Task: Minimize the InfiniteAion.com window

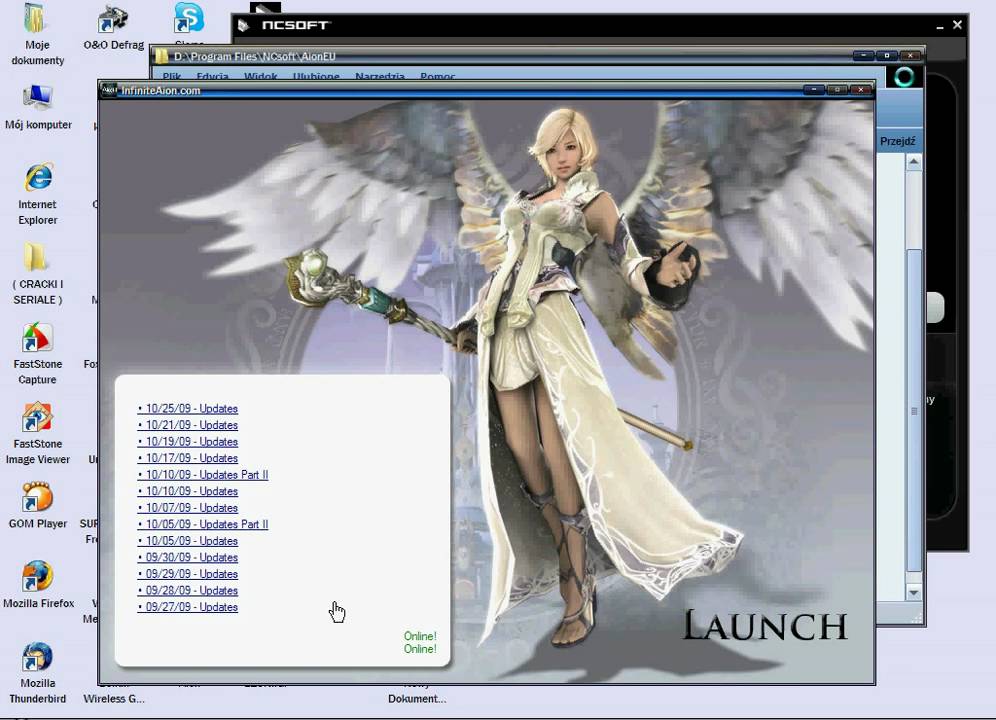Action: (x=814, y=90)
